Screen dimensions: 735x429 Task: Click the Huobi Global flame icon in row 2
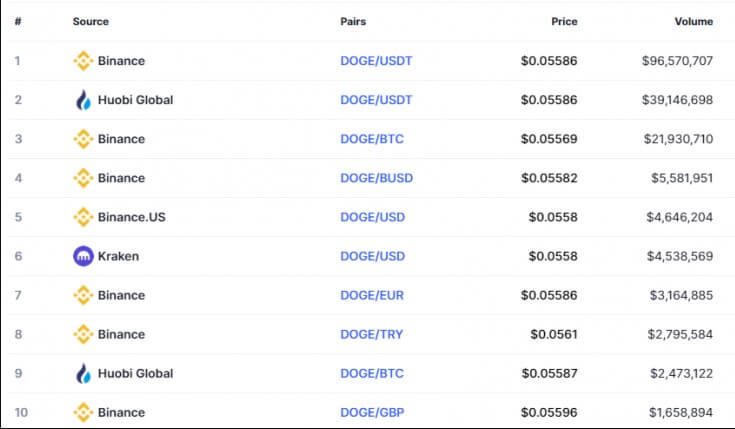pos(83,100)
